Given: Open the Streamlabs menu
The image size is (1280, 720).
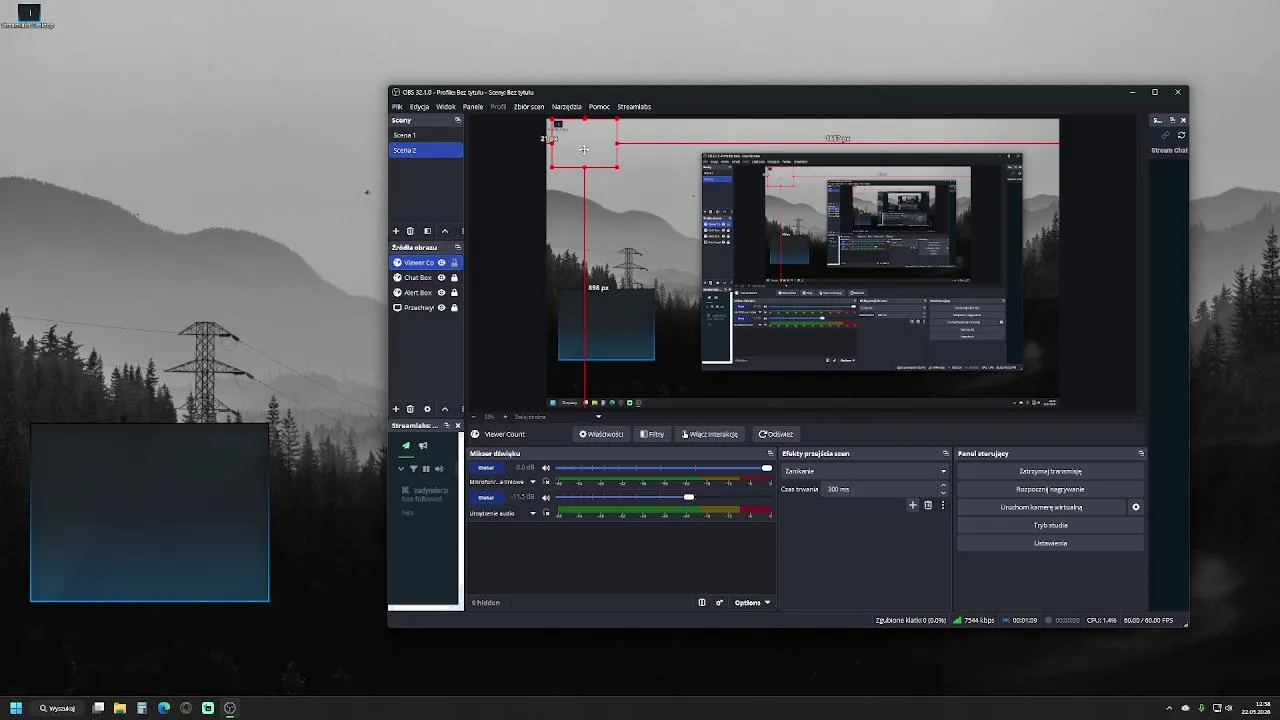Looking at the screenshot, I should 634,107.
